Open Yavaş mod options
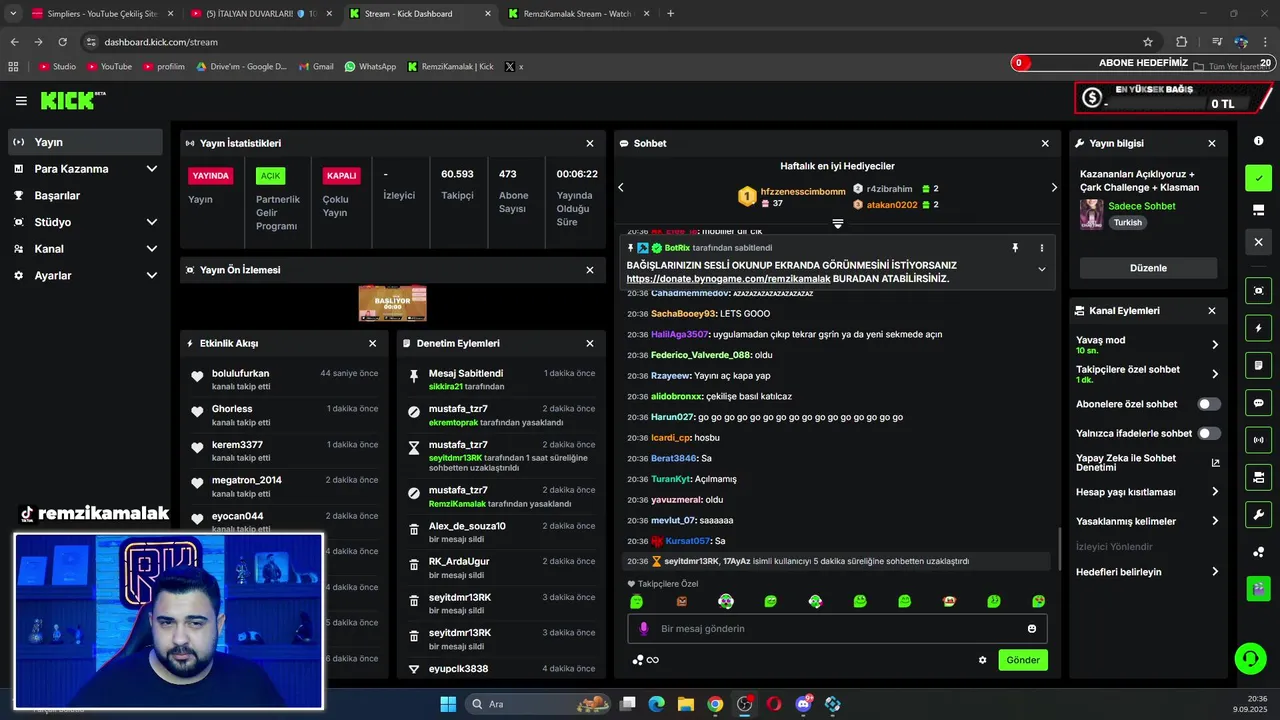1280x720 pixels. point(1148,345)
